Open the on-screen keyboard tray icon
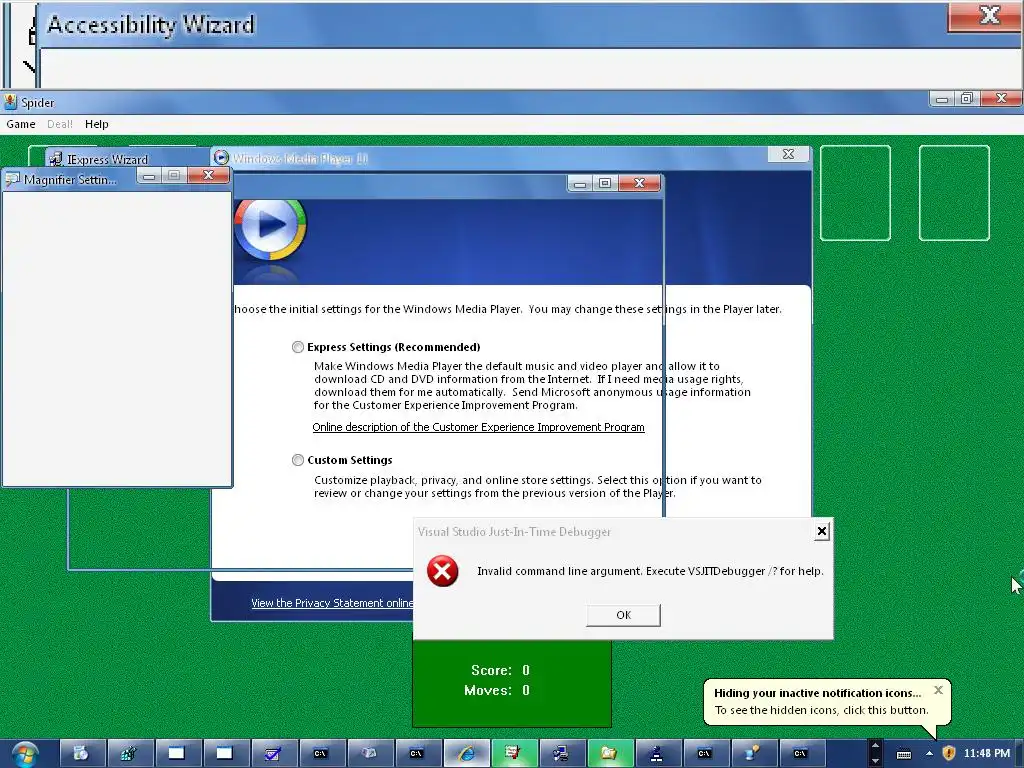Screen dimensions: 1024x768 point(904,754)
